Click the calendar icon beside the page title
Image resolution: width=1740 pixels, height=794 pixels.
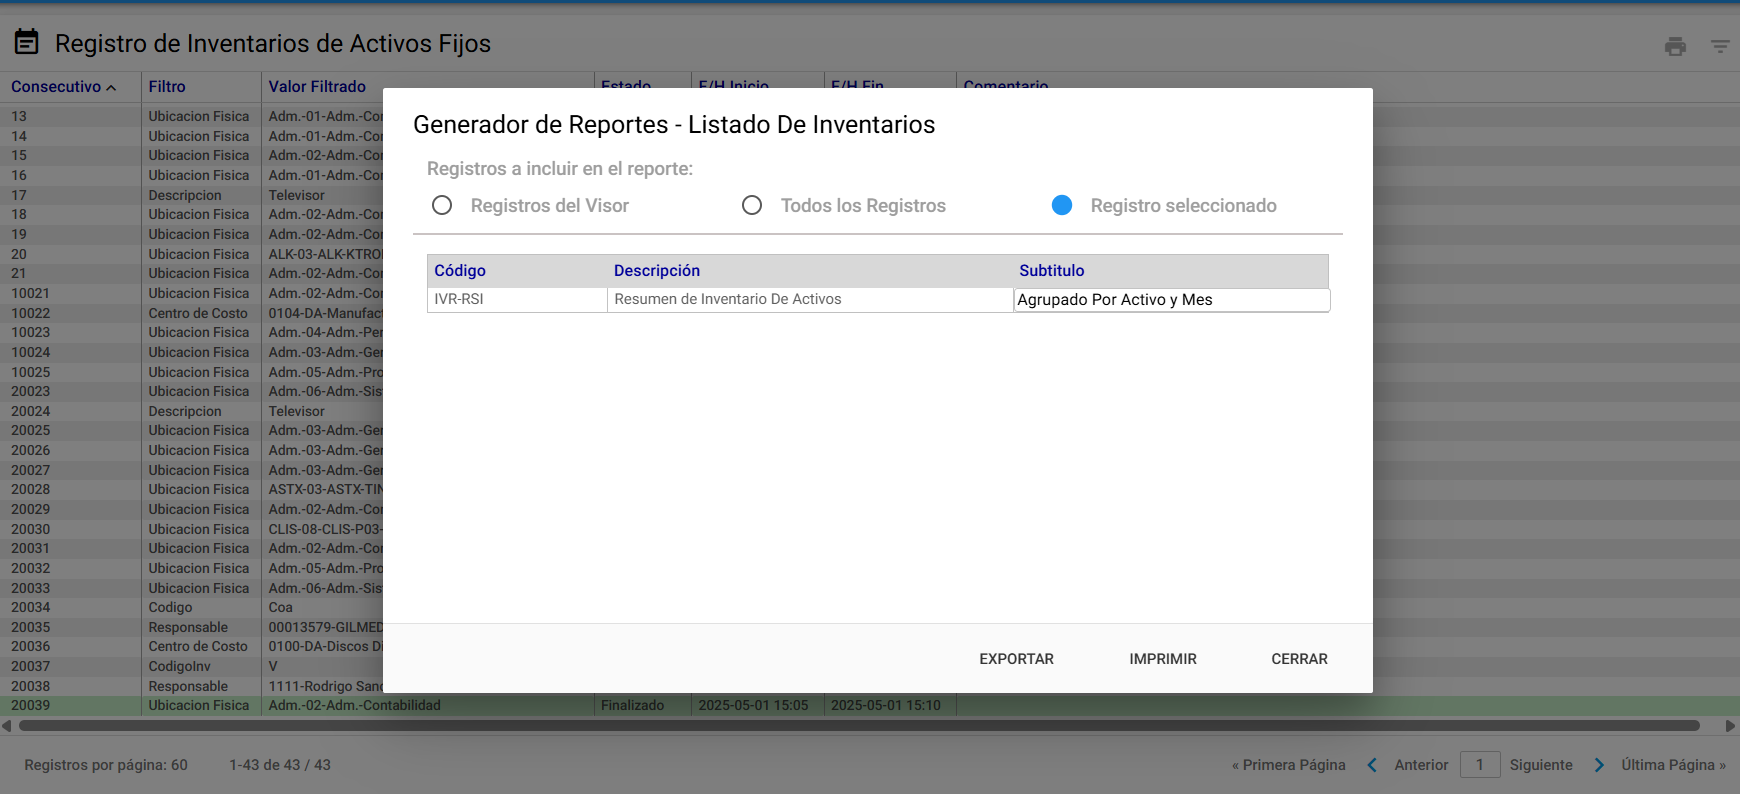27,42
